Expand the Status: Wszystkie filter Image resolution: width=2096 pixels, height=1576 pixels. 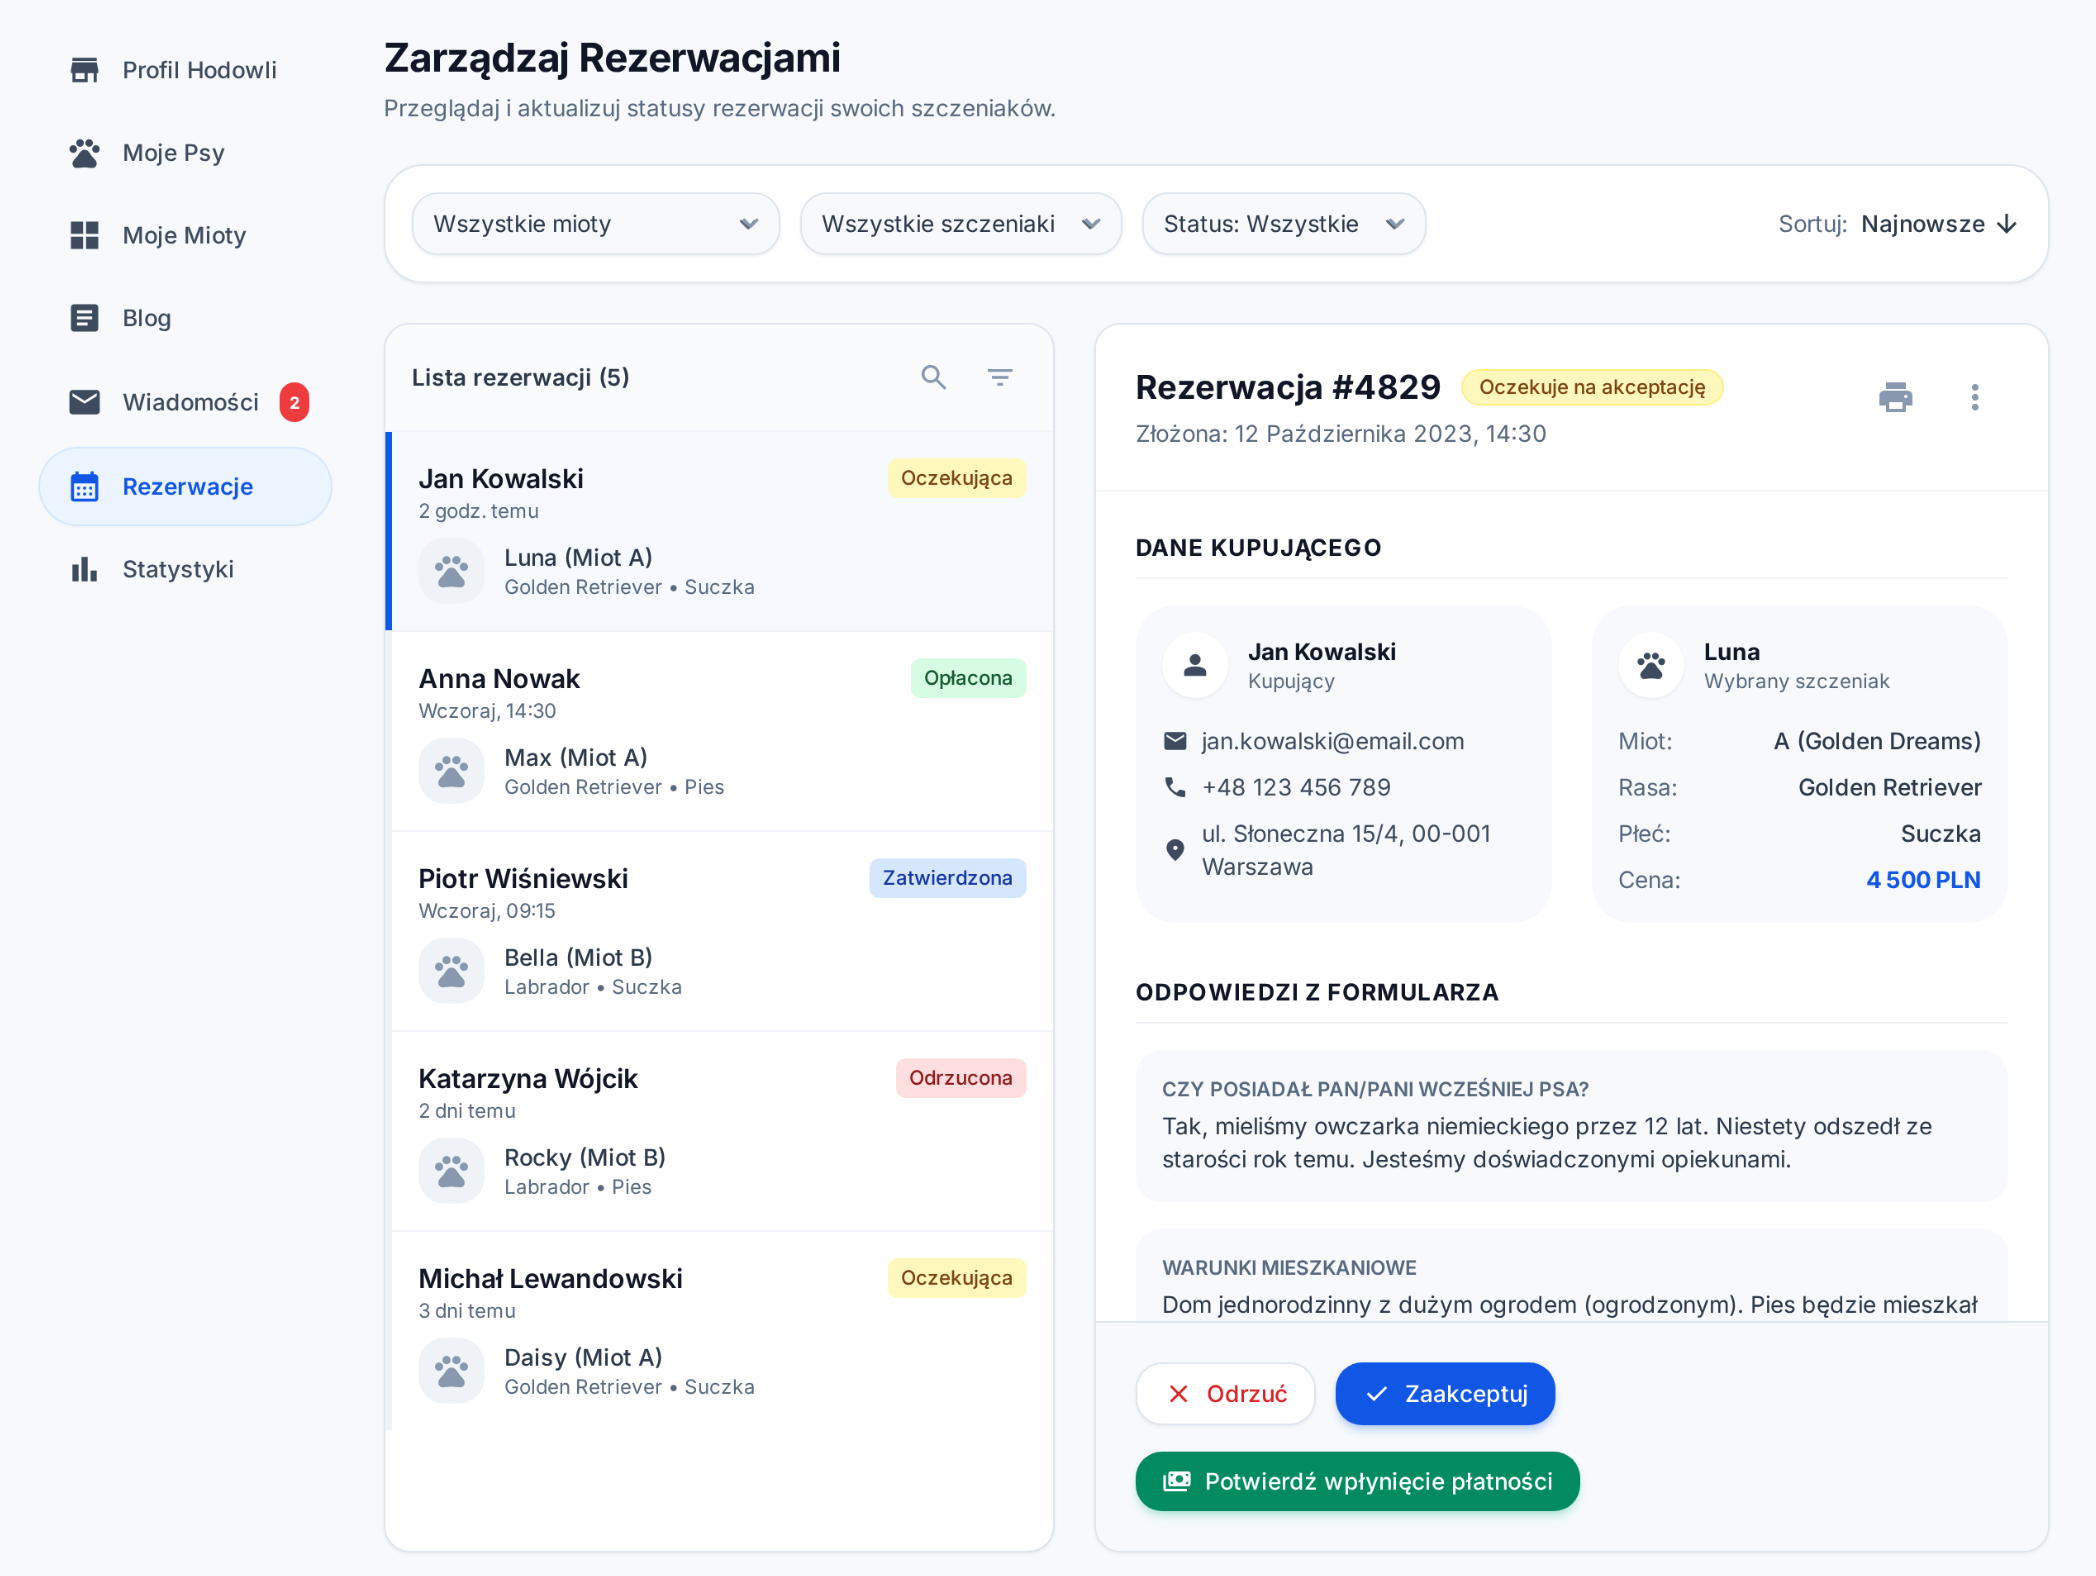(x=1283, y=224)
